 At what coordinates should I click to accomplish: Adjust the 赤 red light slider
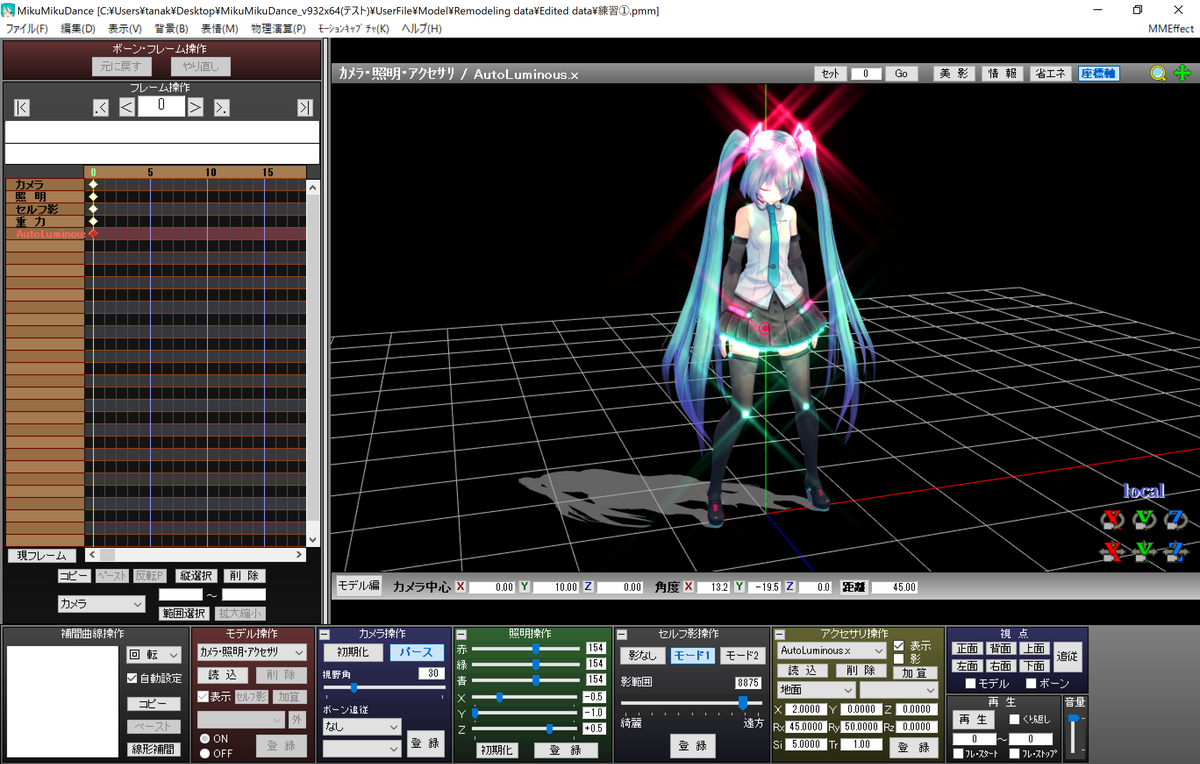528,648
